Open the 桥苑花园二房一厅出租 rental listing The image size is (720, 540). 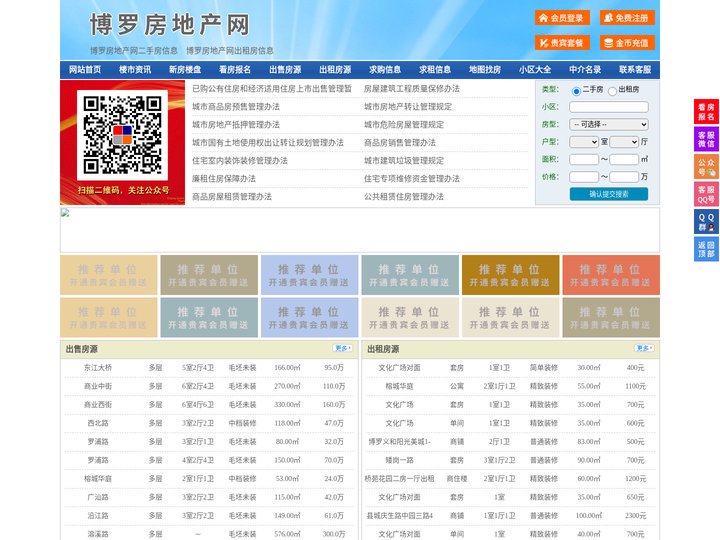point(399,478)
